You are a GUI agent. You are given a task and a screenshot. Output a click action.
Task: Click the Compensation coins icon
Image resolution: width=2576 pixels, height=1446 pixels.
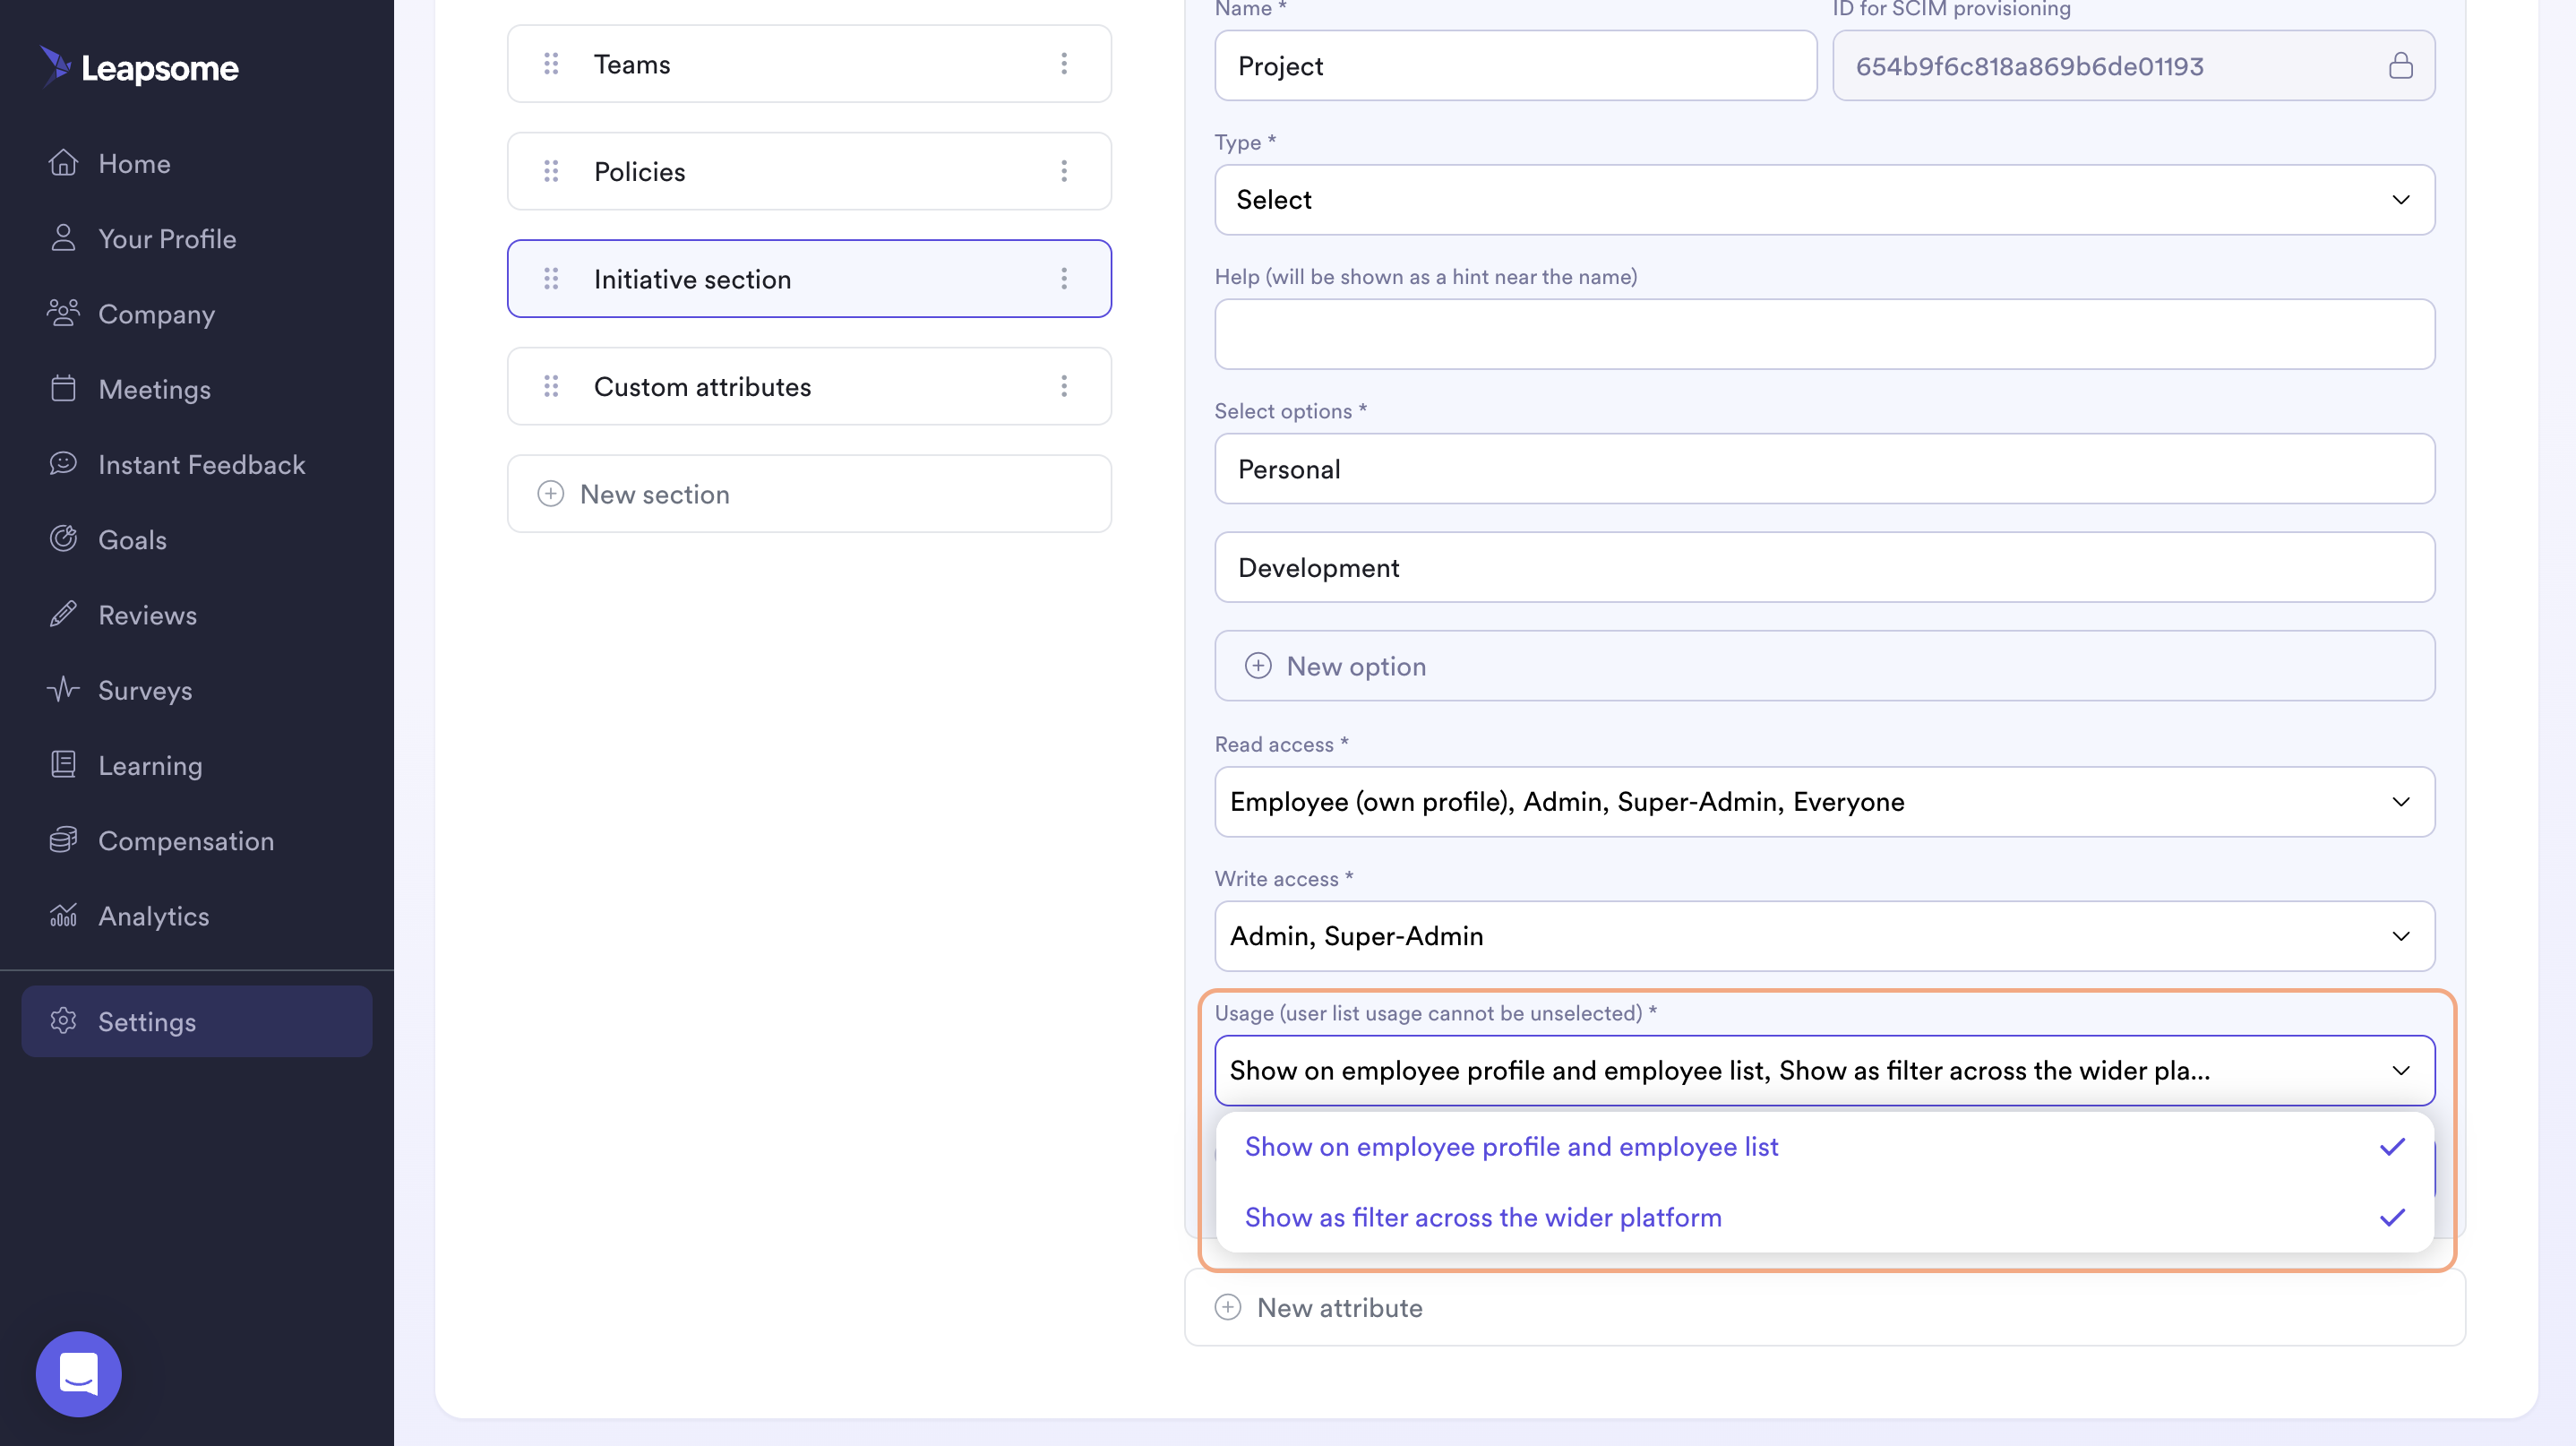click(x=63, y=839)
